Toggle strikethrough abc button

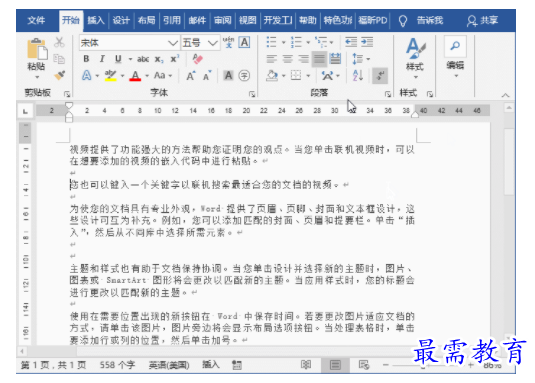[143, 59]
